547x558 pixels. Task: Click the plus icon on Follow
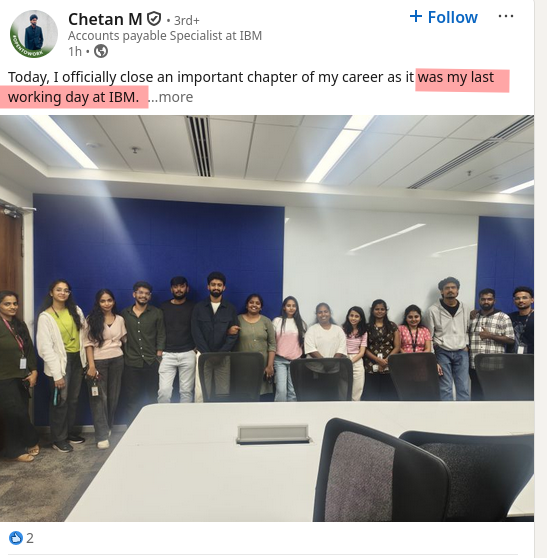pos(416,16)
